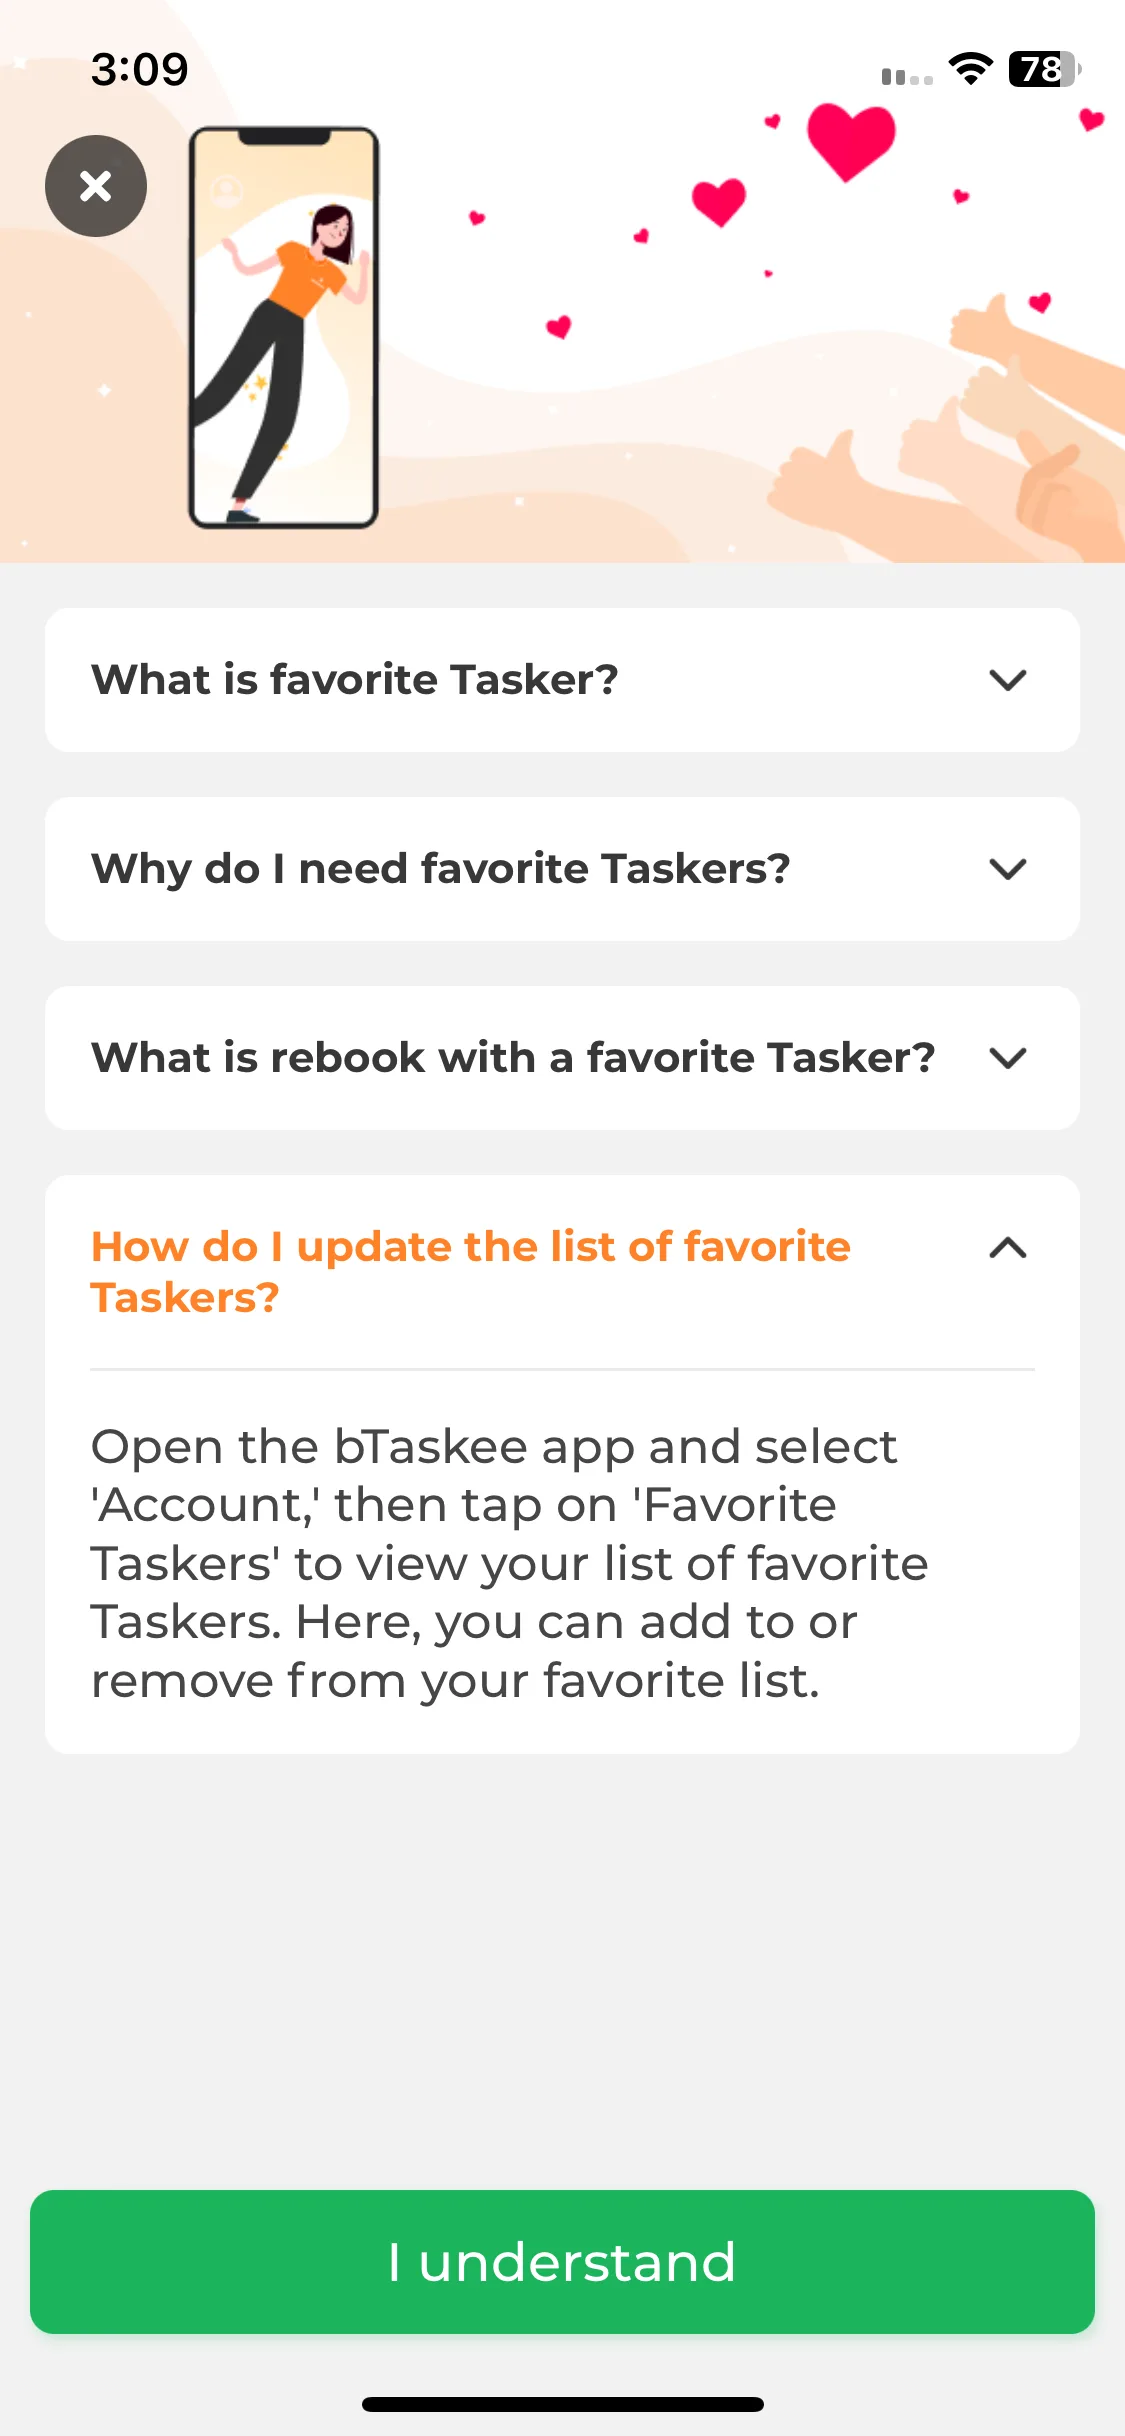Tap the 'I understand' button
This screenshot has height=2436, width=1125.
pyautogui.click(x=562, y=2262)
